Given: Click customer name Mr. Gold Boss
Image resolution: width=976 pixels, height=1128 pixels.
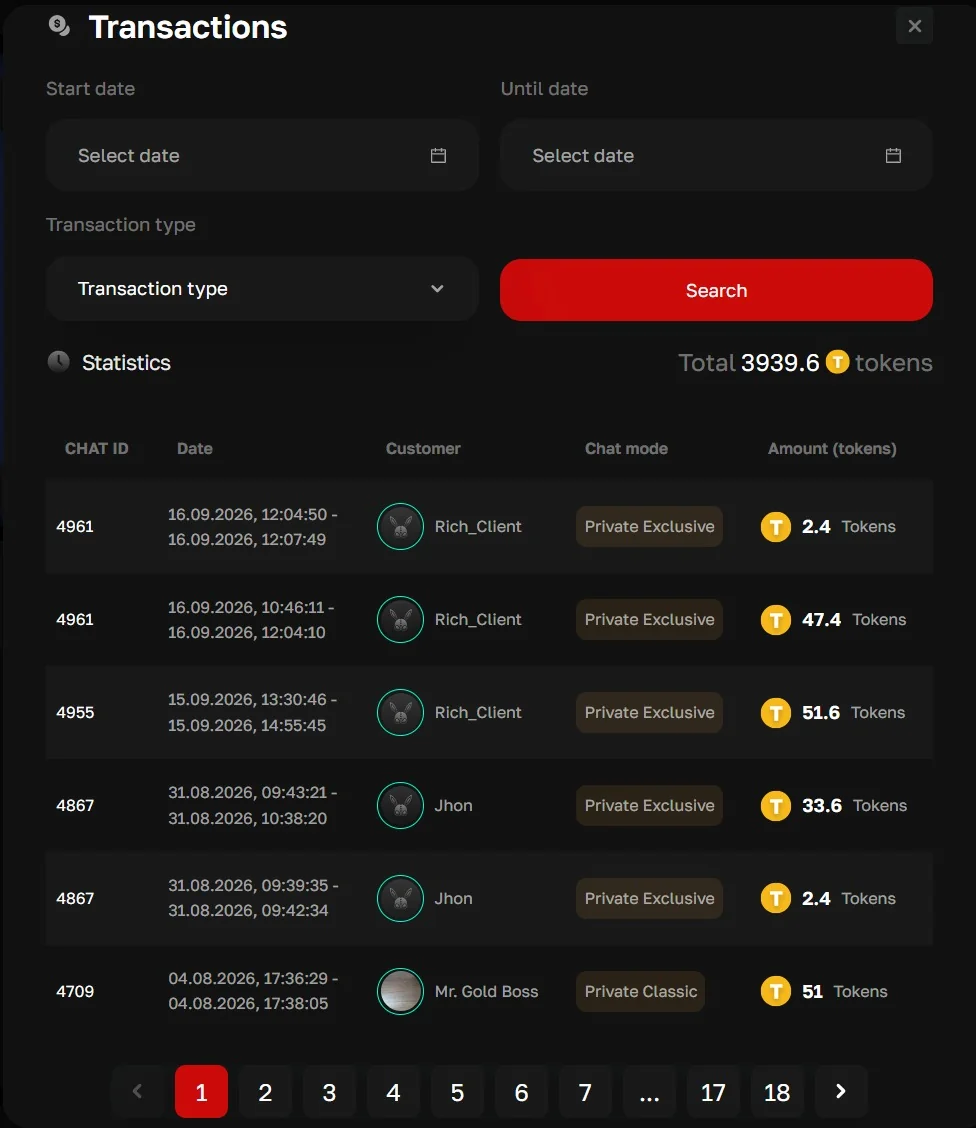Looking at the screenshot, I should (x=486, y=991).
